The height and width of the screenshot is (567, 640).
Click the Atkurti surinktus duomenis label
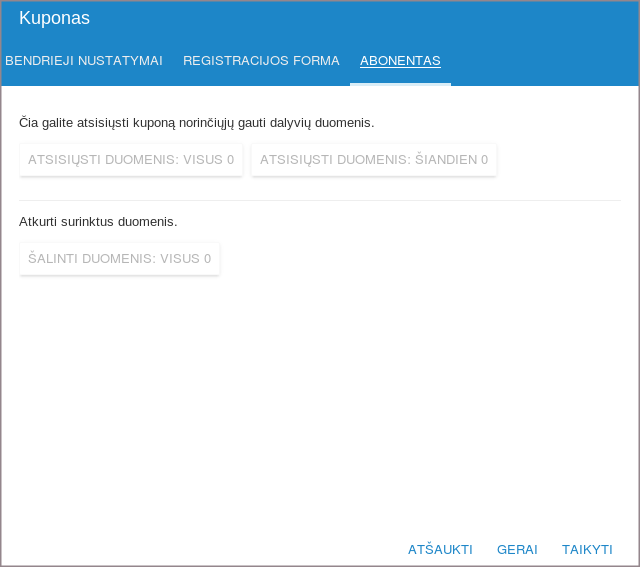coord(98,221)
